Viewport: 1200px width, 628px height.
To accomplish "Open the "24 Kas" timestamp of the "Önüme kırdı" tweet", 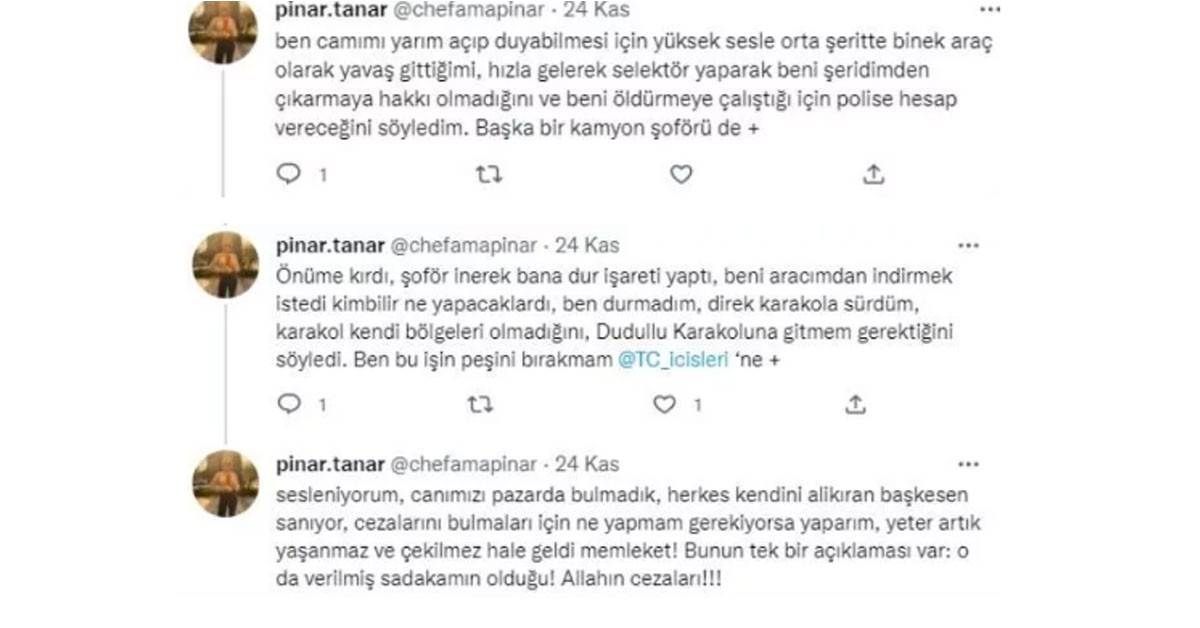I will coord(587,245).
